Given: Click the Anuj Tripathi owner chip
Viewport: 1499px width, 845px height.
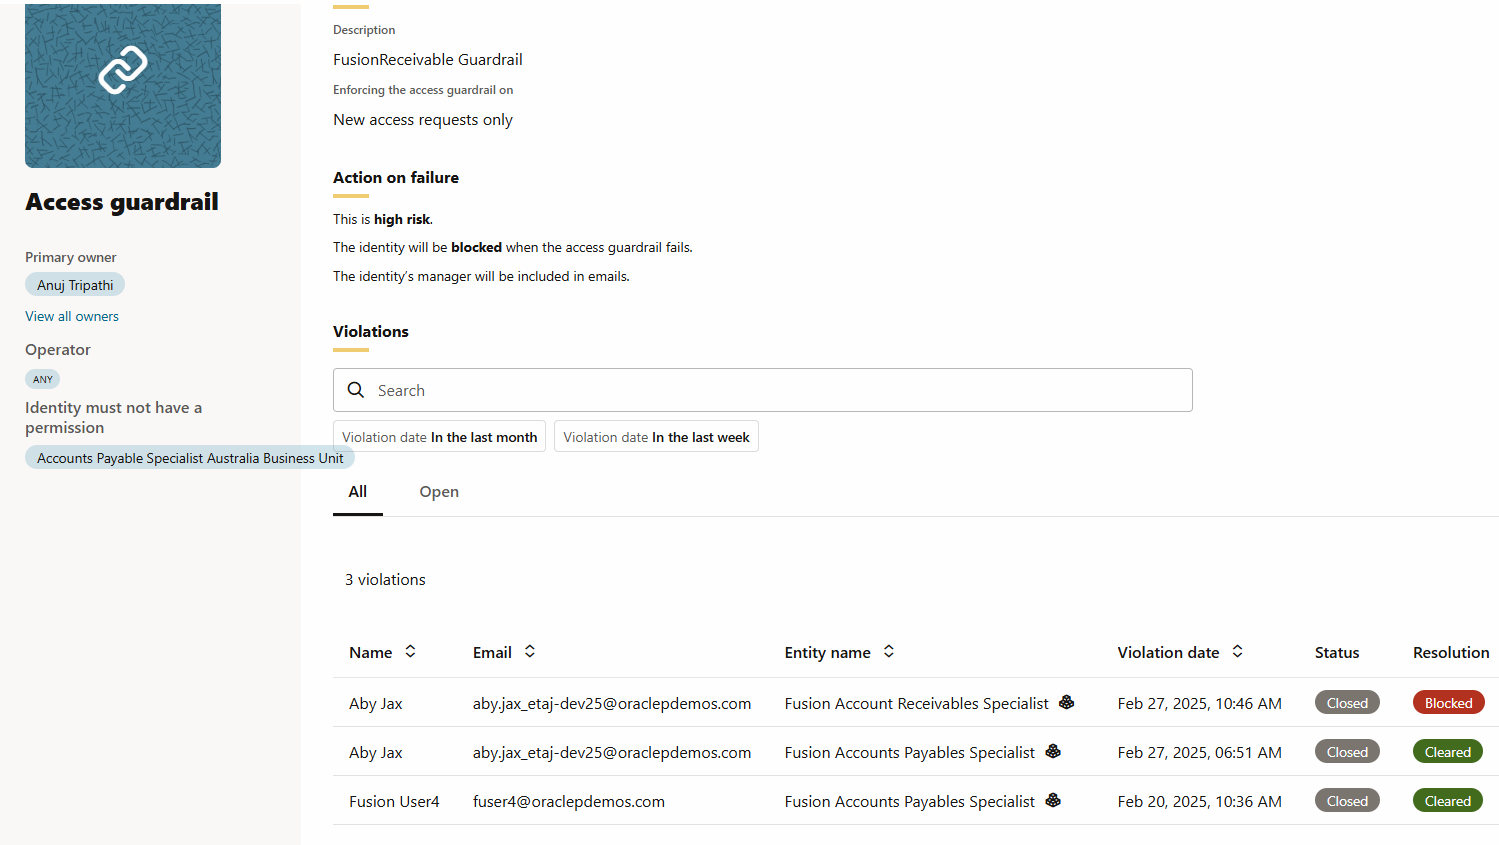Looking at the screenshot, I should [75, 285].
